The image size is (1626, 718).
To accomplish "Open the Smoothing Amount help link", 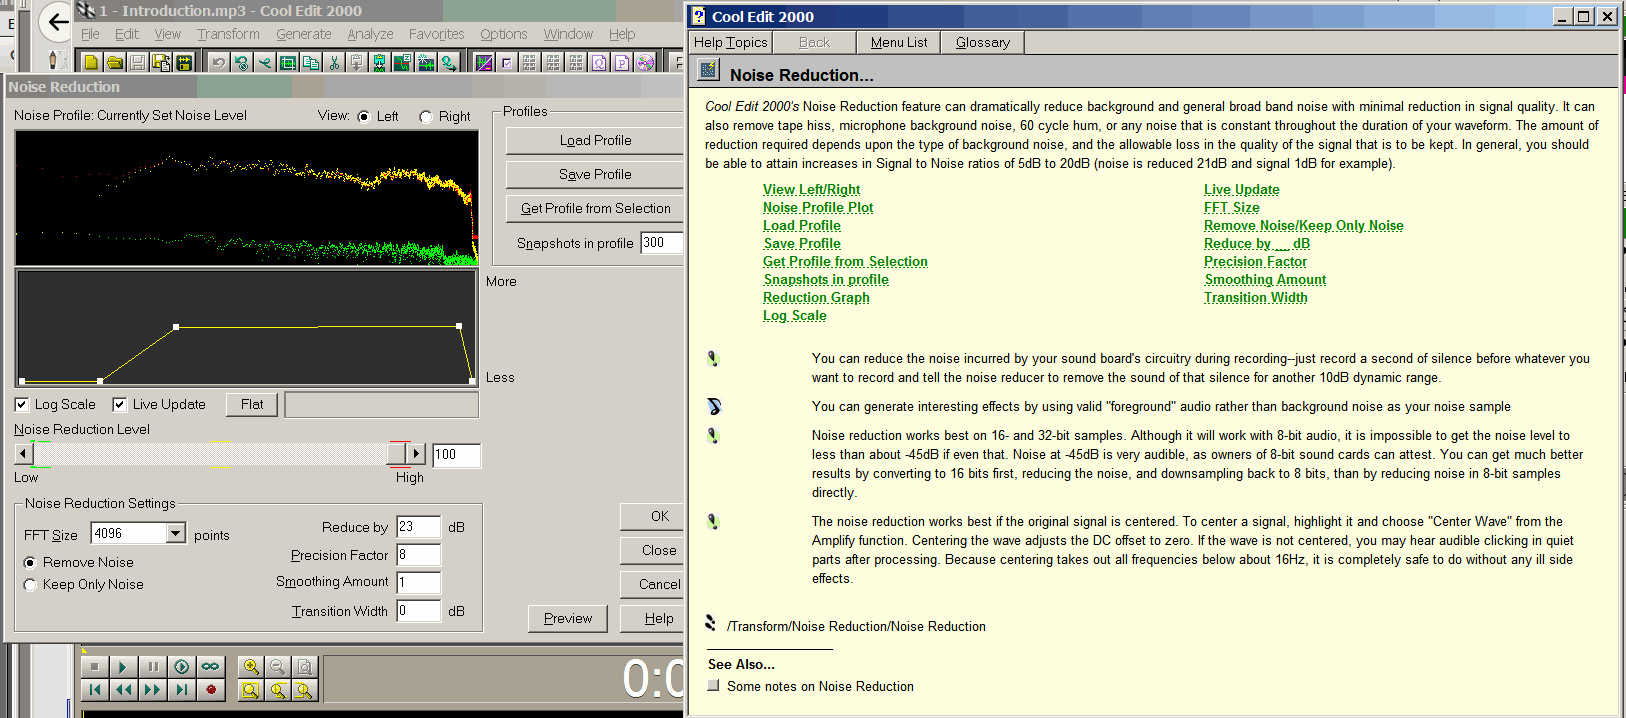I will click(x=1265, y=279).
